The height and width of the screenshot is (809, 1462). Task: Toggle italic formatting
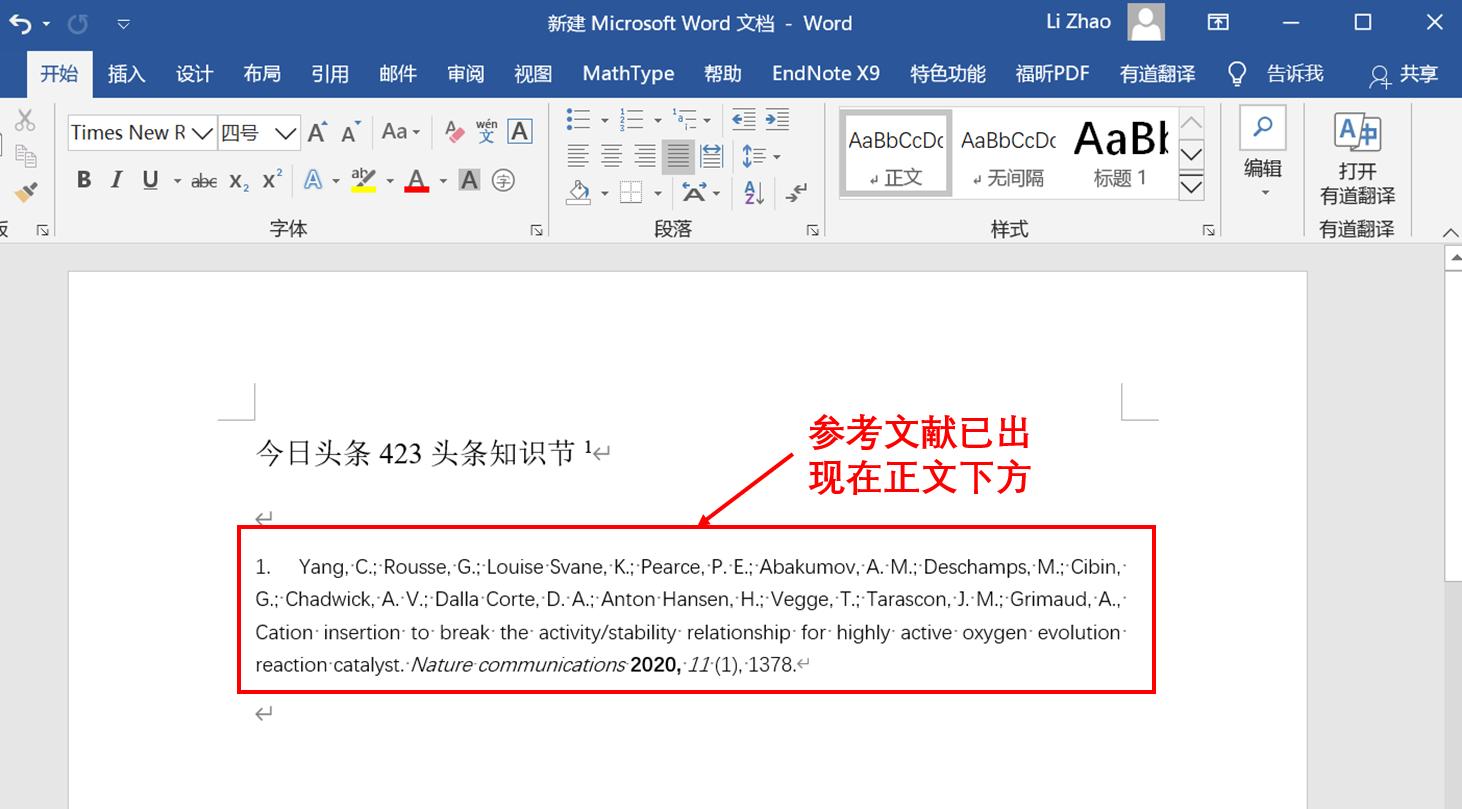click(116, 181)
